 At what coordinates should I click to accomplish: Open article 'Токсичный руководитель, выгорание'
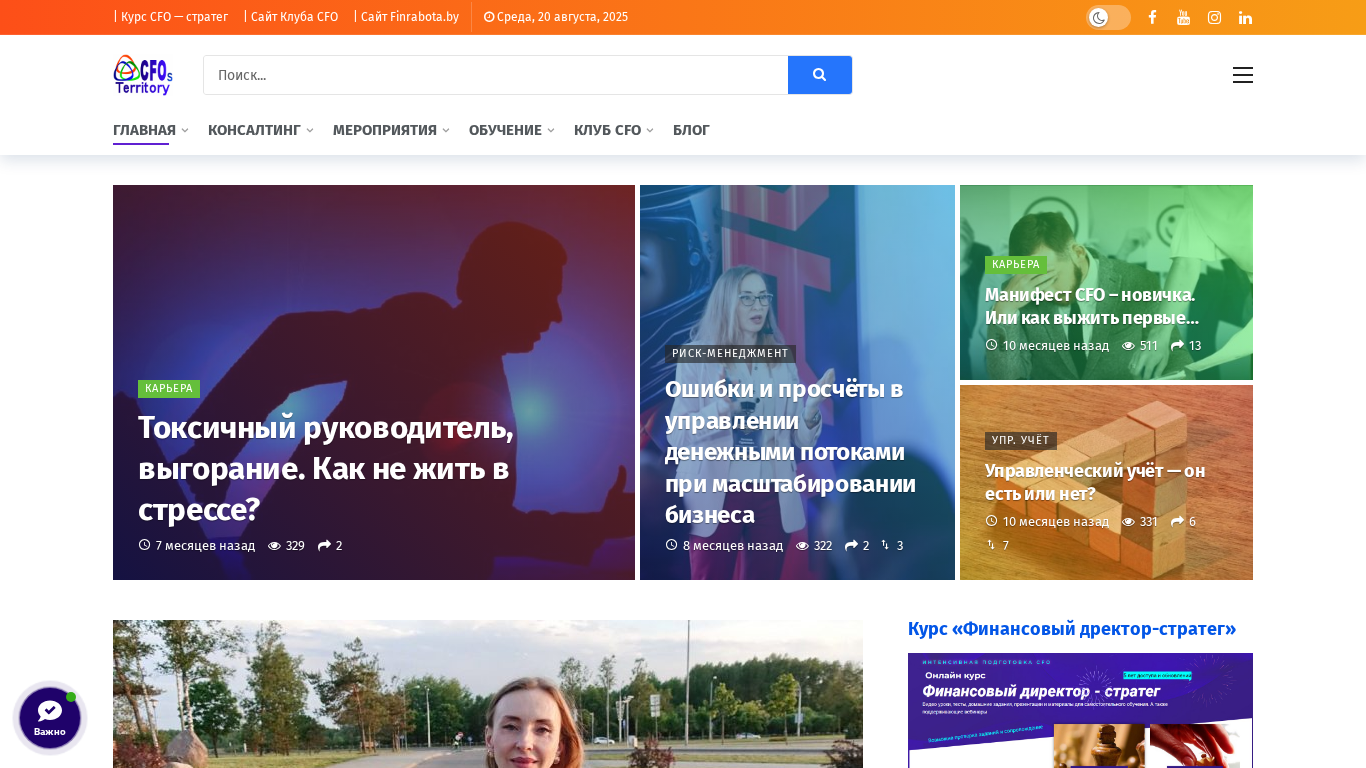pos(326,468)
